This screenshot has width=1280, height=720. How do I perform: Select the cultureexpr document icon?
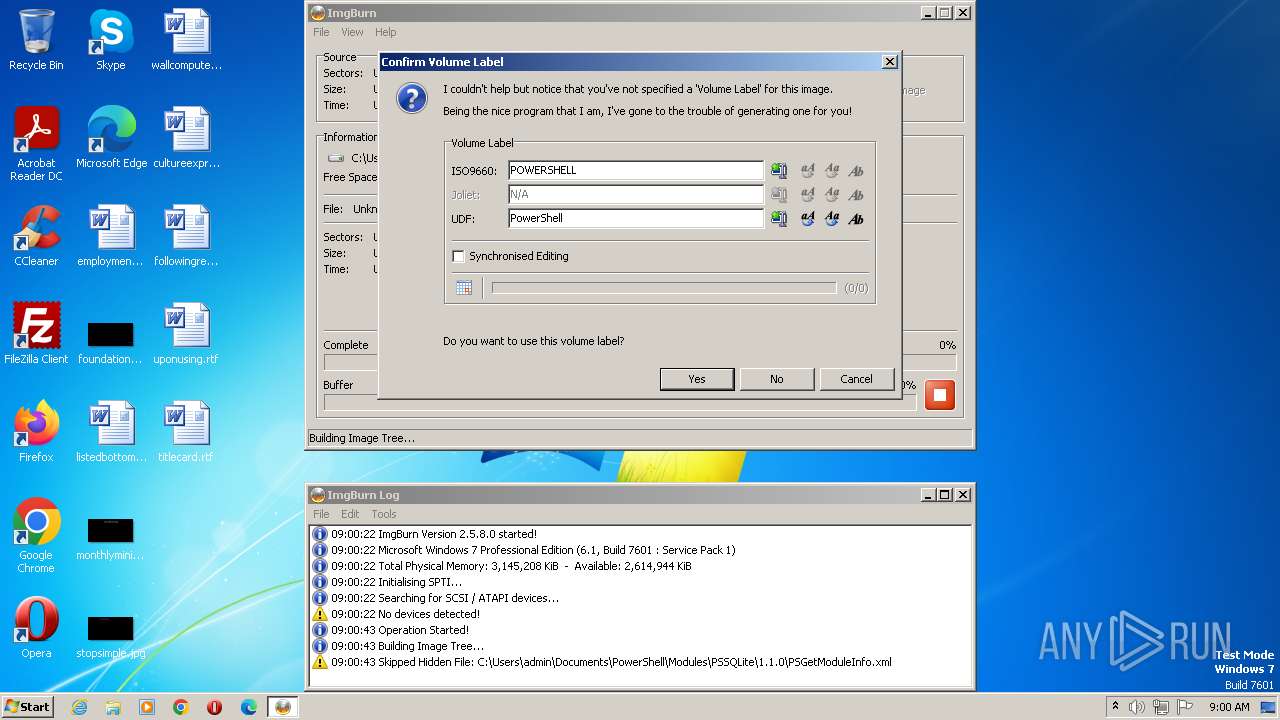point(186,138)
